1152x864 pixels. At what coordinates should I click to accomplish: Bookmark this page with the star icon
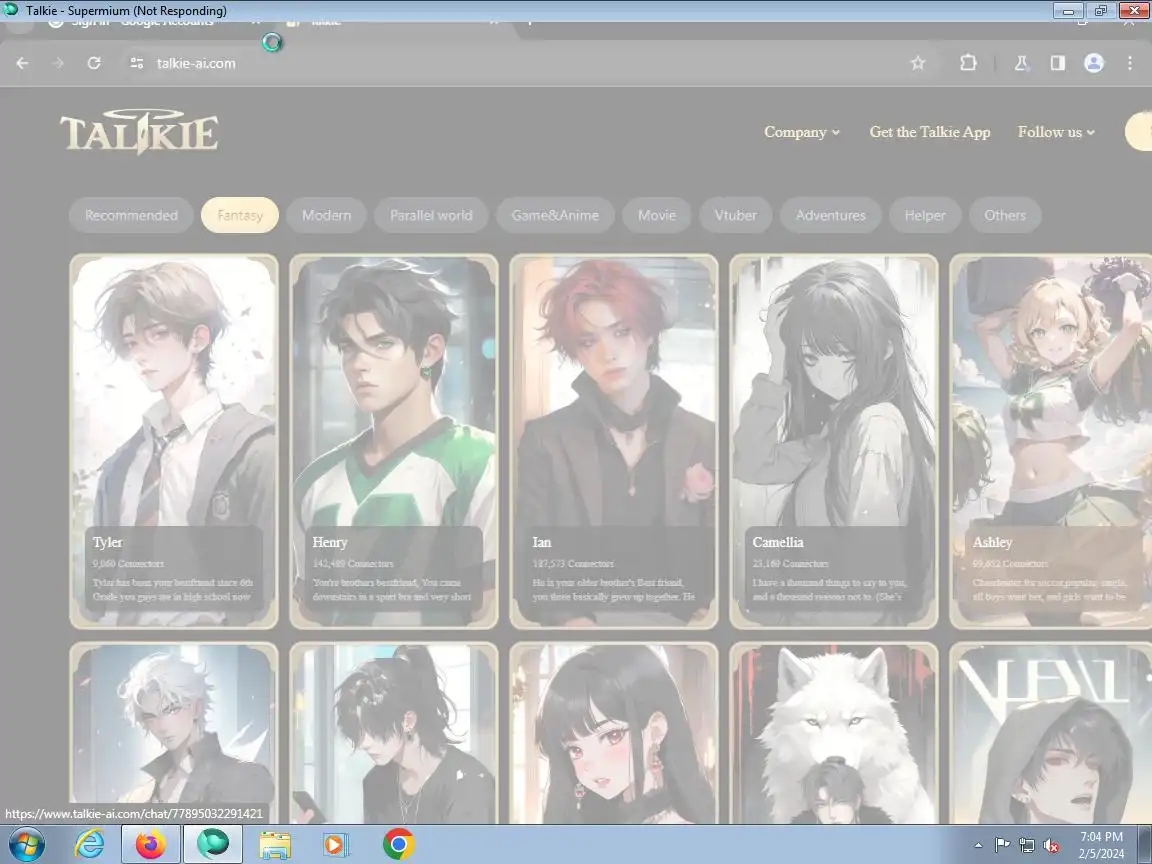pyautogui.click(x=918, y=63)
